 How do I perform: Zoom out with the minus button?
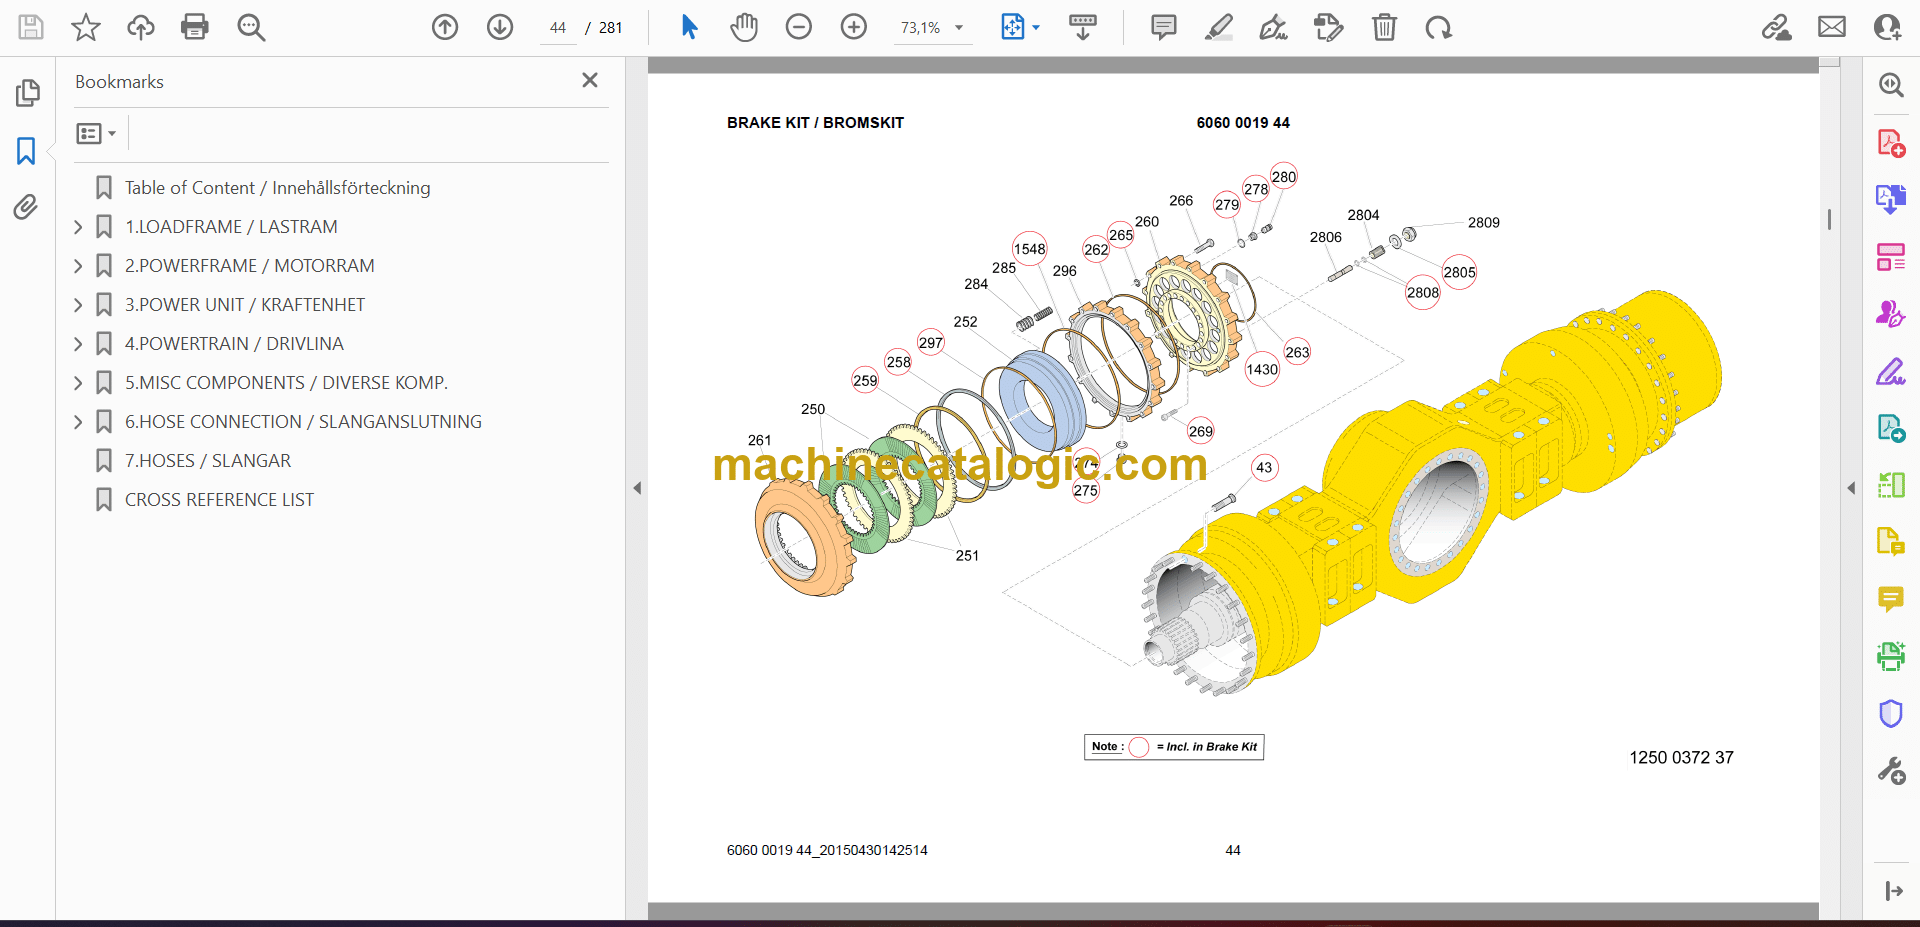point(799,27)
